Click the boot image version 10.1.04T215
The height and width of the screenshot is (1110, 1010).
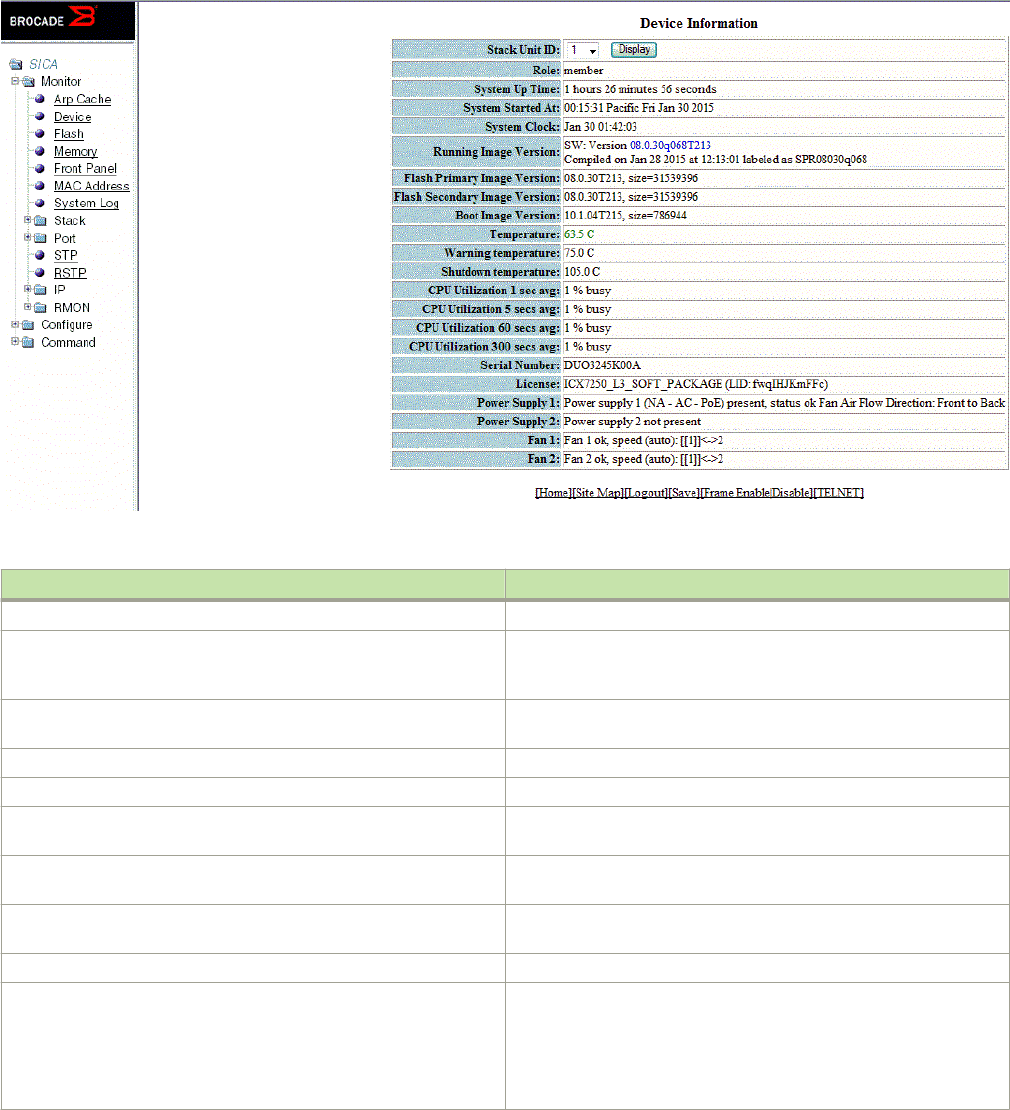(x=593, y=215)
